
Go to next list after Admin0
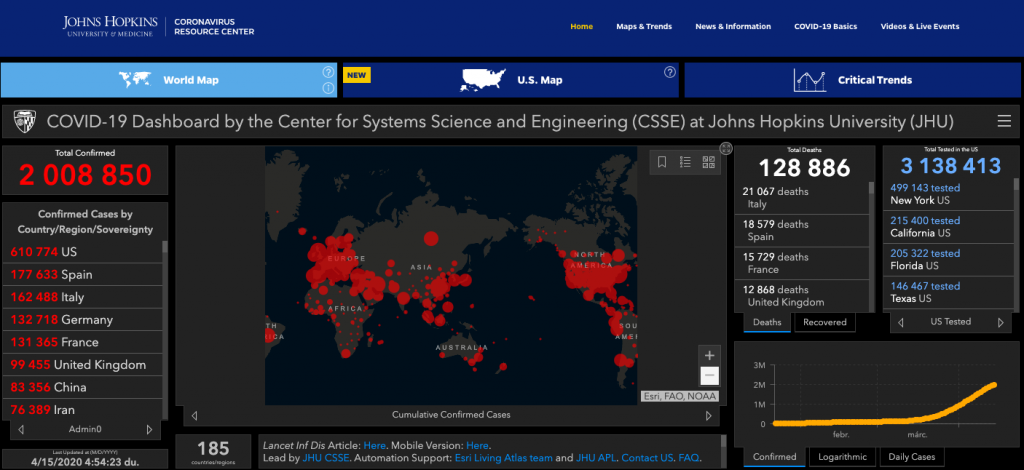(x=149, y=429)
